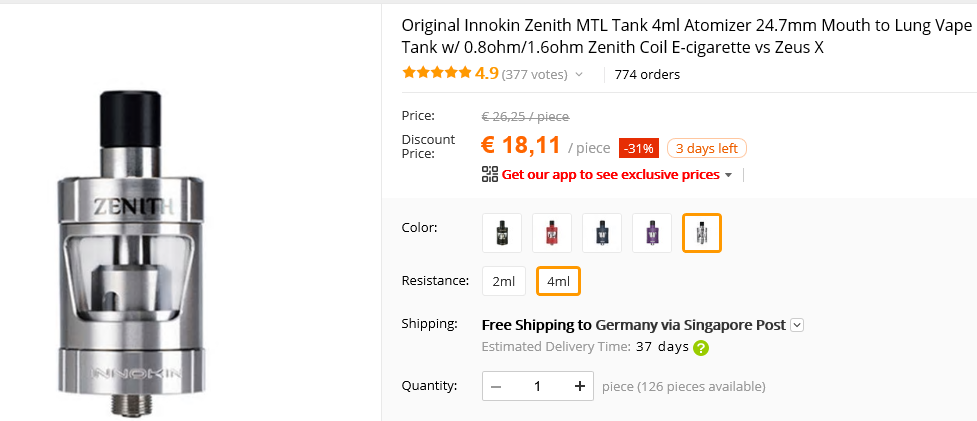The width and height of the screenshot is (977, 421).
Task: Select the black color variant
Action: [502, 233]
